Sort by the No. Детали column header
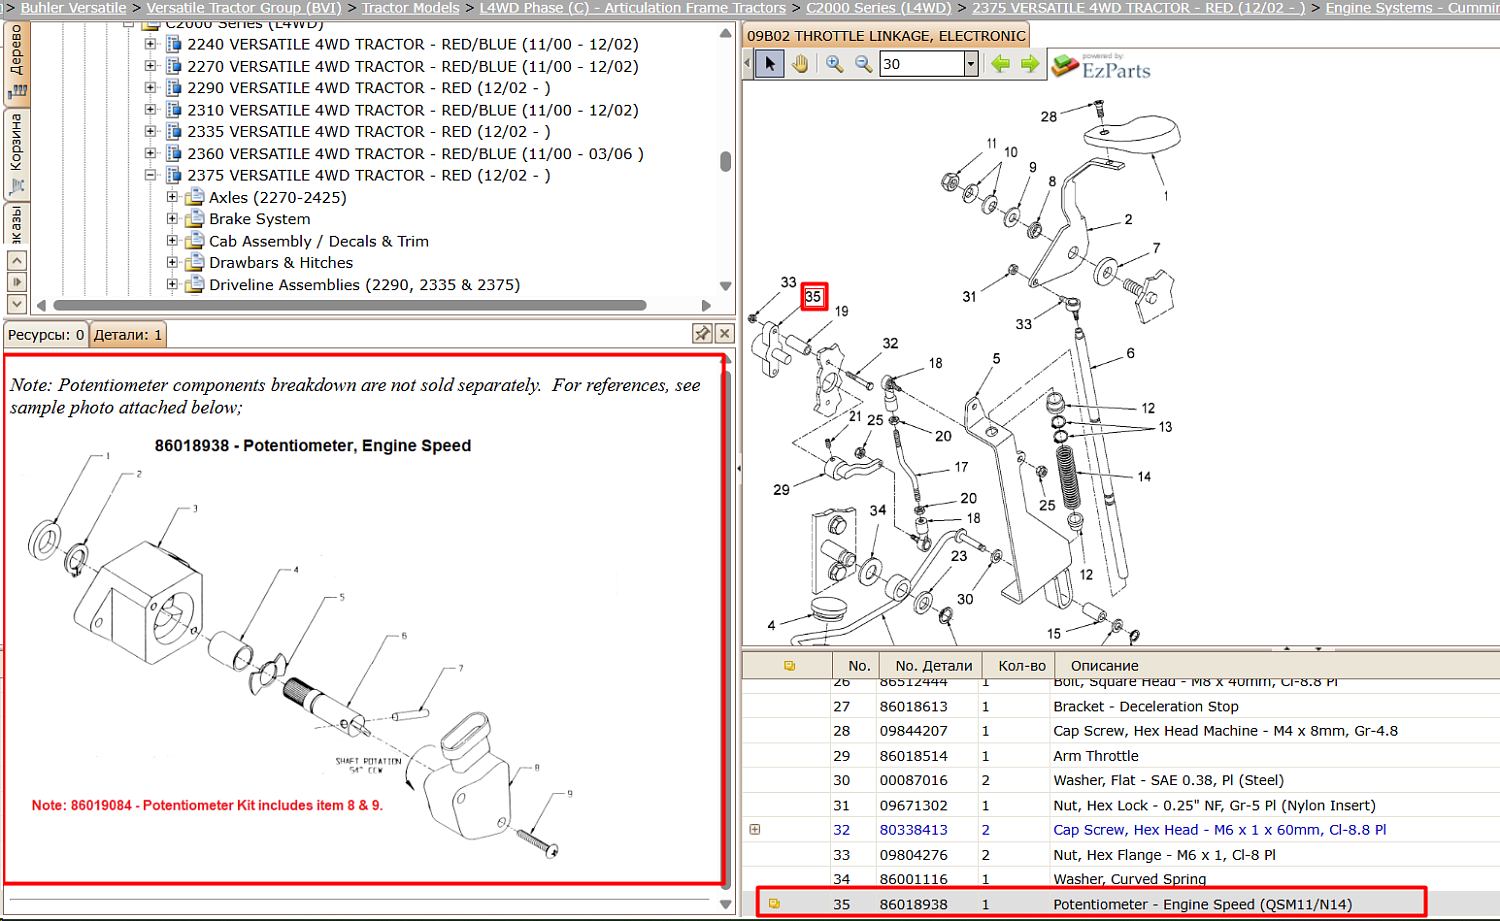The height and width of the screenshot is (921, 1500). [x=933, y=665]
